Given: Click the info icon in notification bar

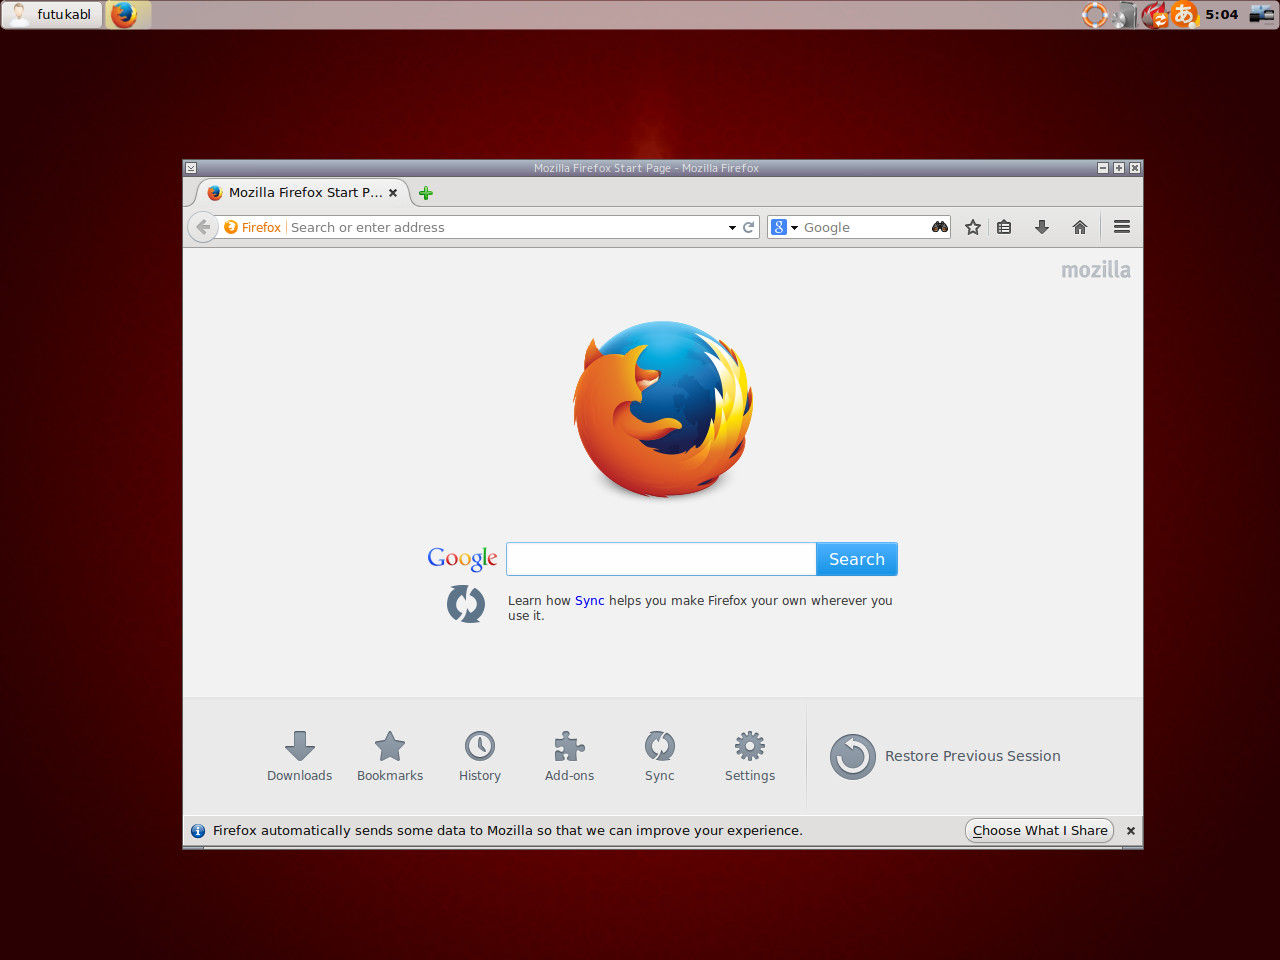Looking at the screenshot, I should [198, 831].
